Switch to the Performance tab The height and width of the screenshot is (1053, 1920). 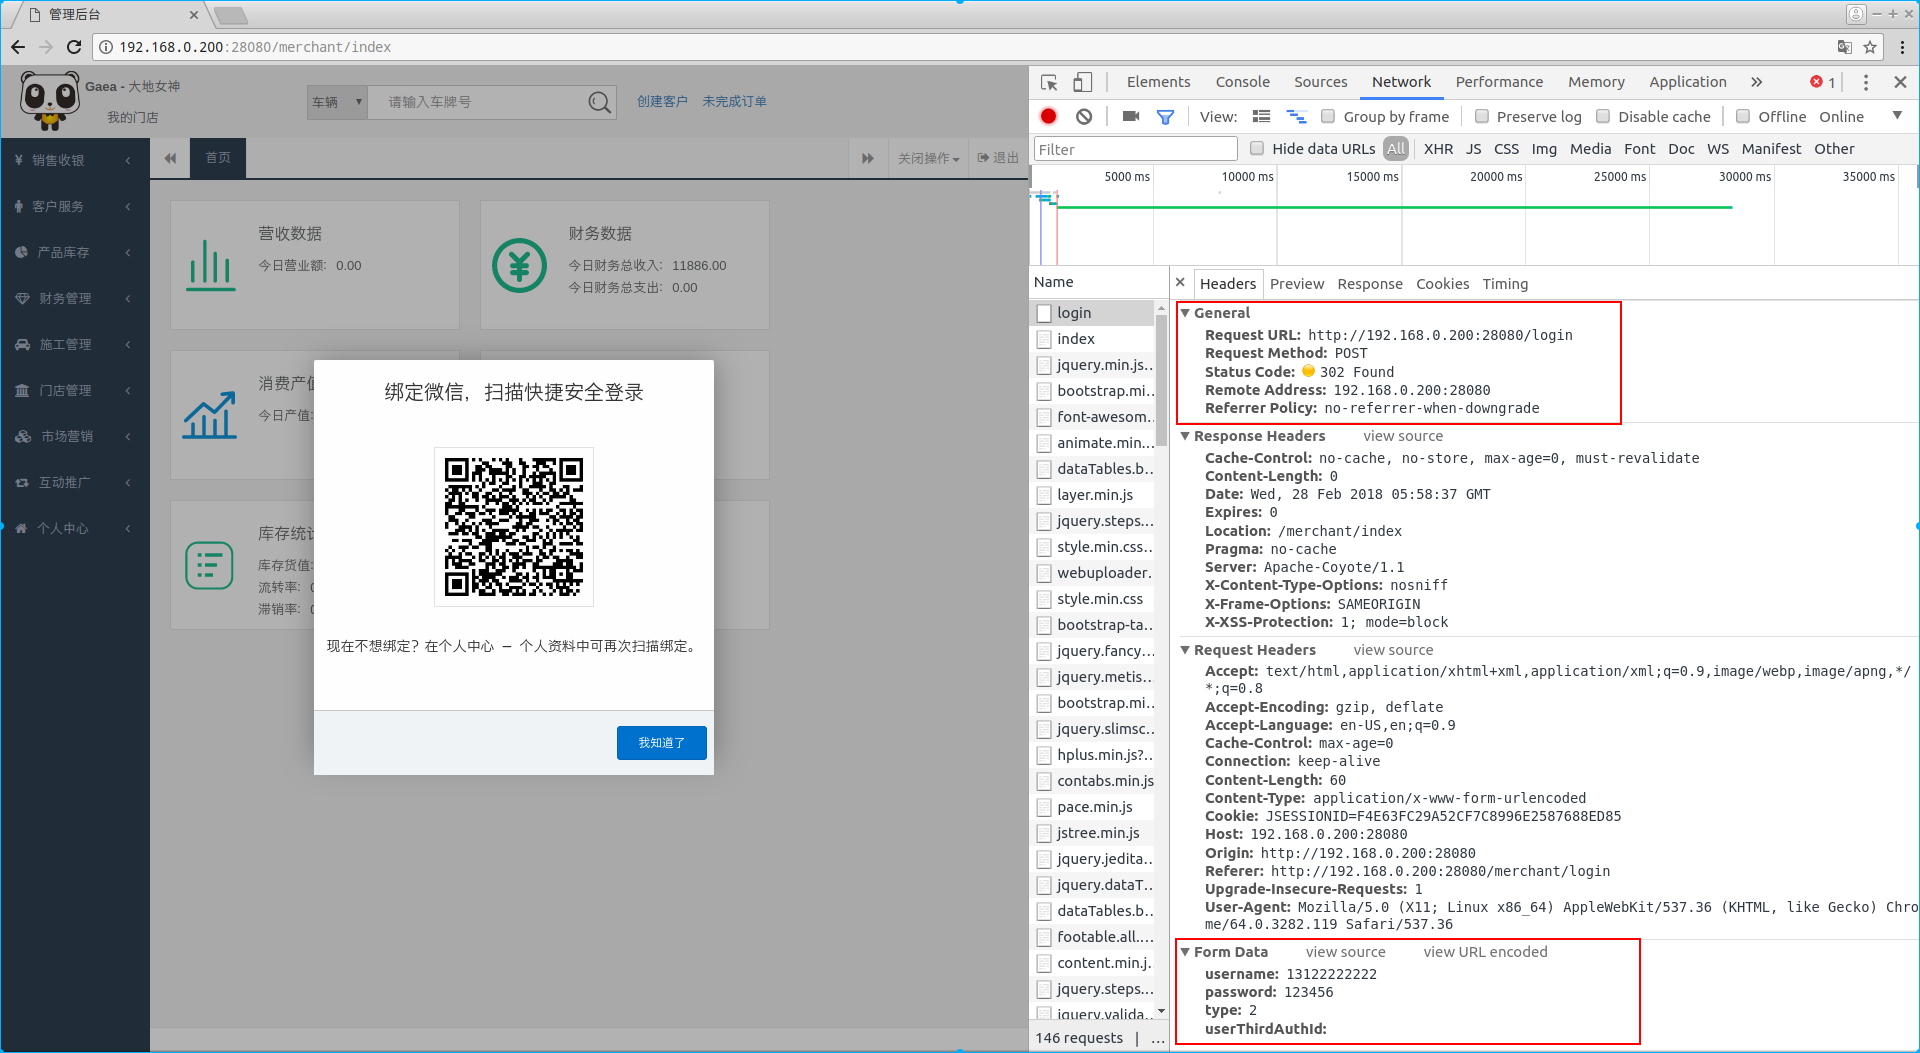[1498, 82]
